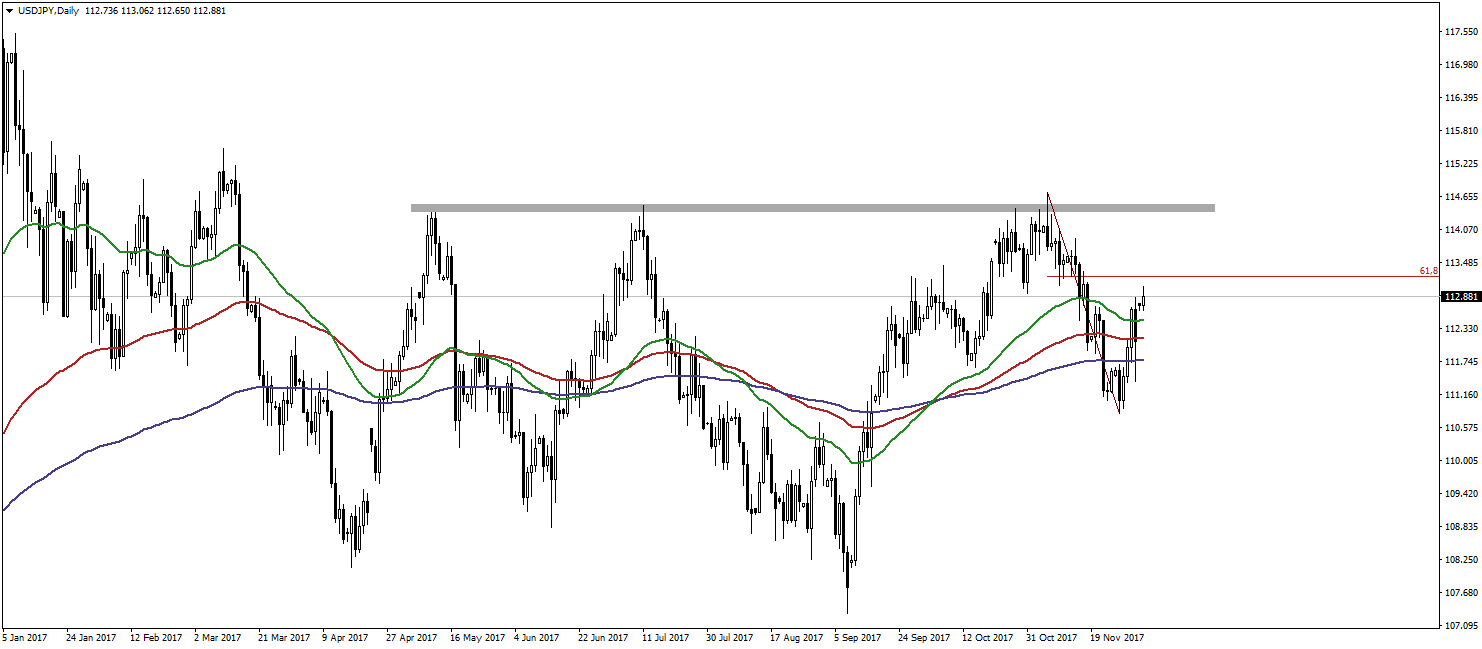Click the 24 Jan 2017 date label
The width and height of the screenshot is (1482, 649).
91,637
